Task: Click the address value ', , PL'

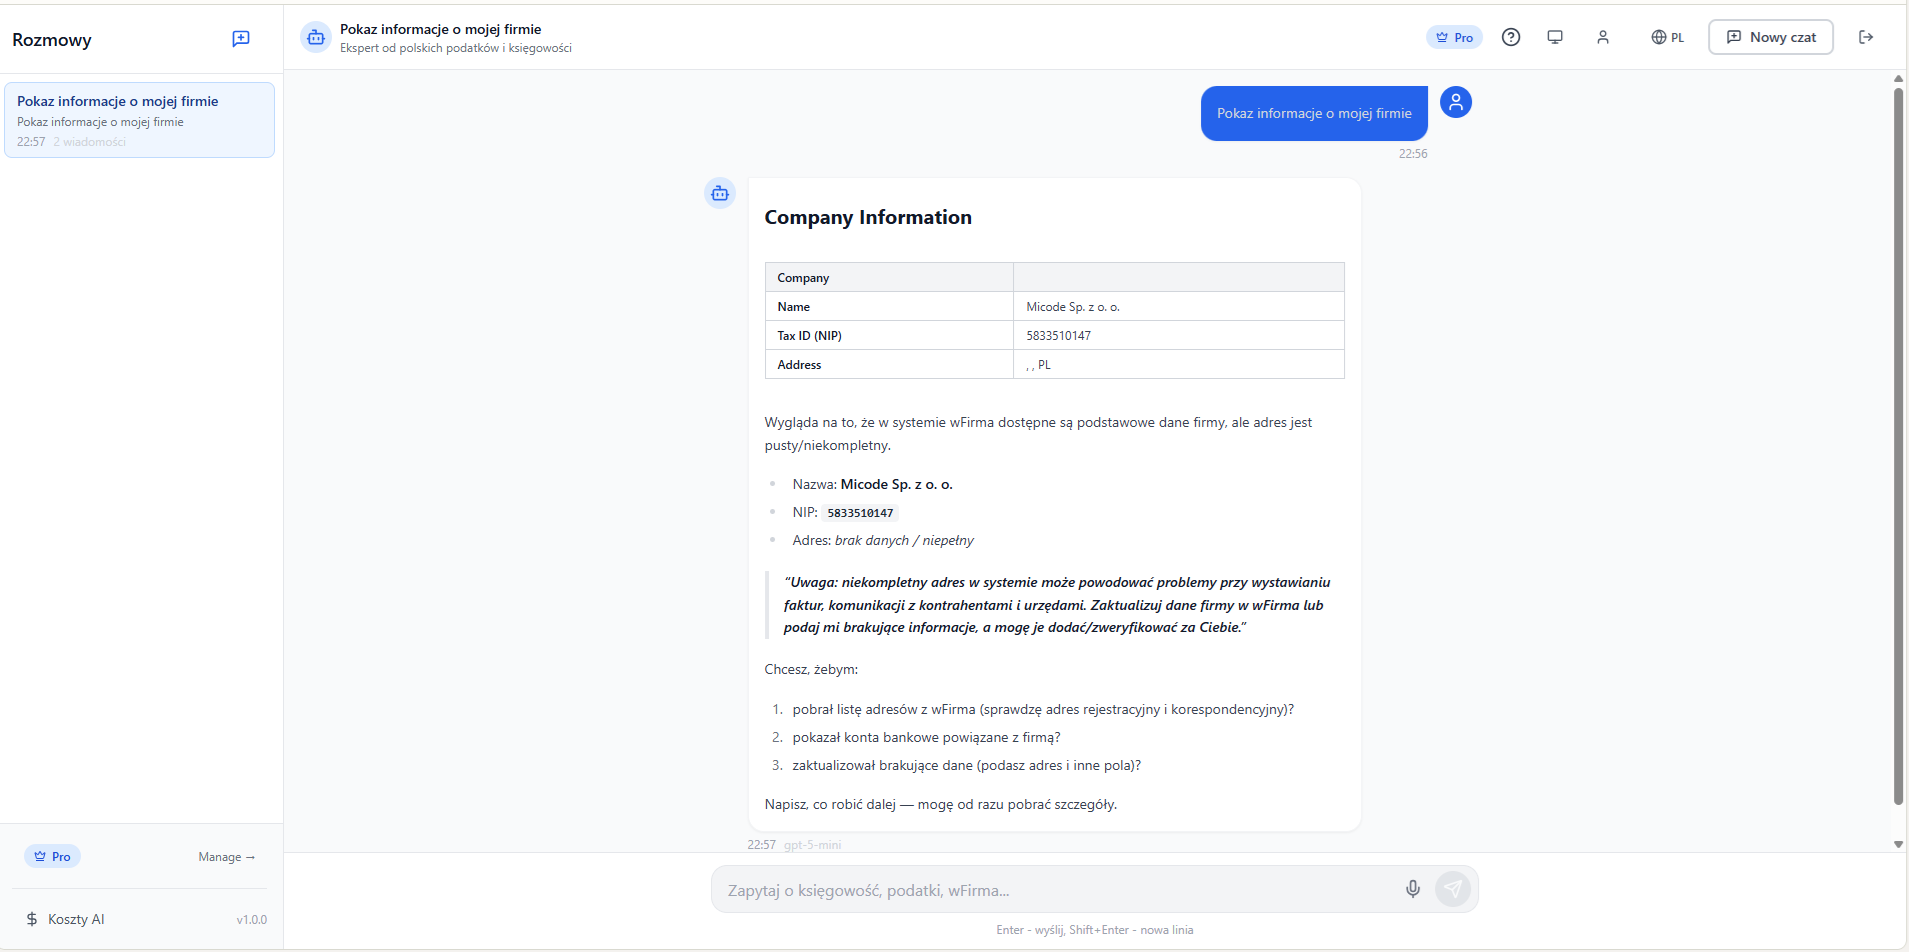Action: [1179, 365]
